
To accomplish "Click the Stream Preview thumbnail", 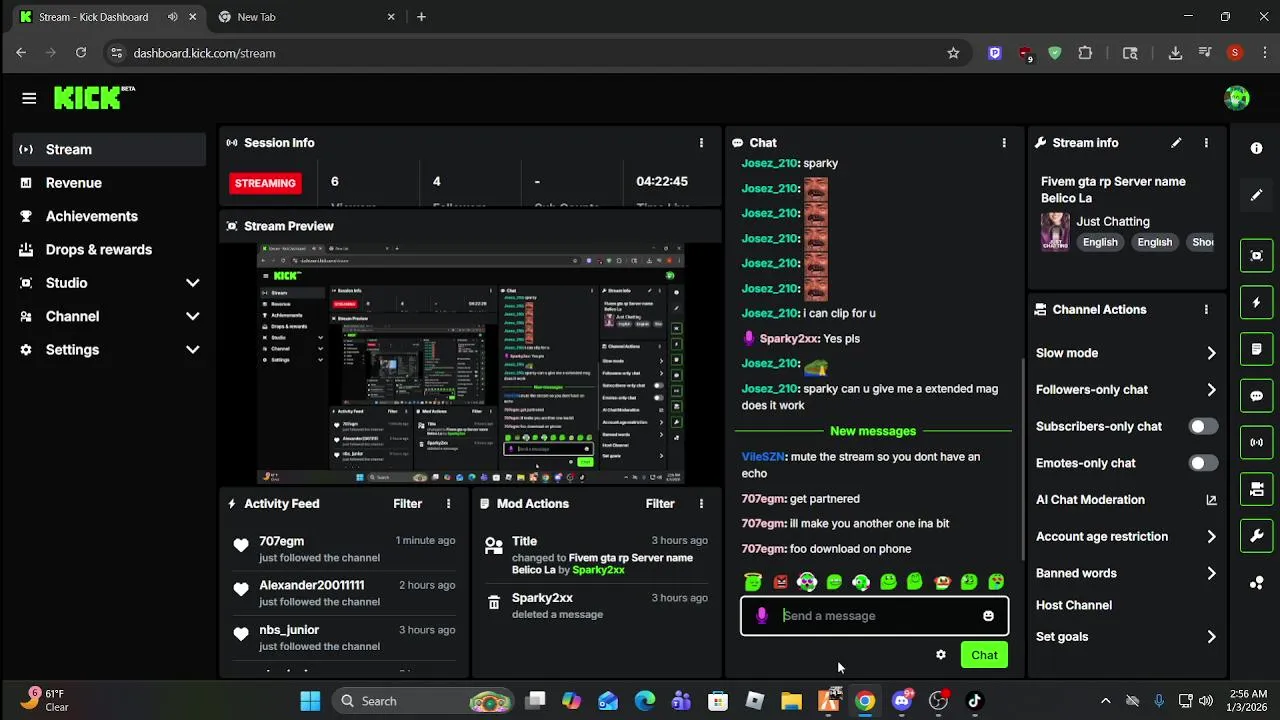I will (x=471, y=363).
